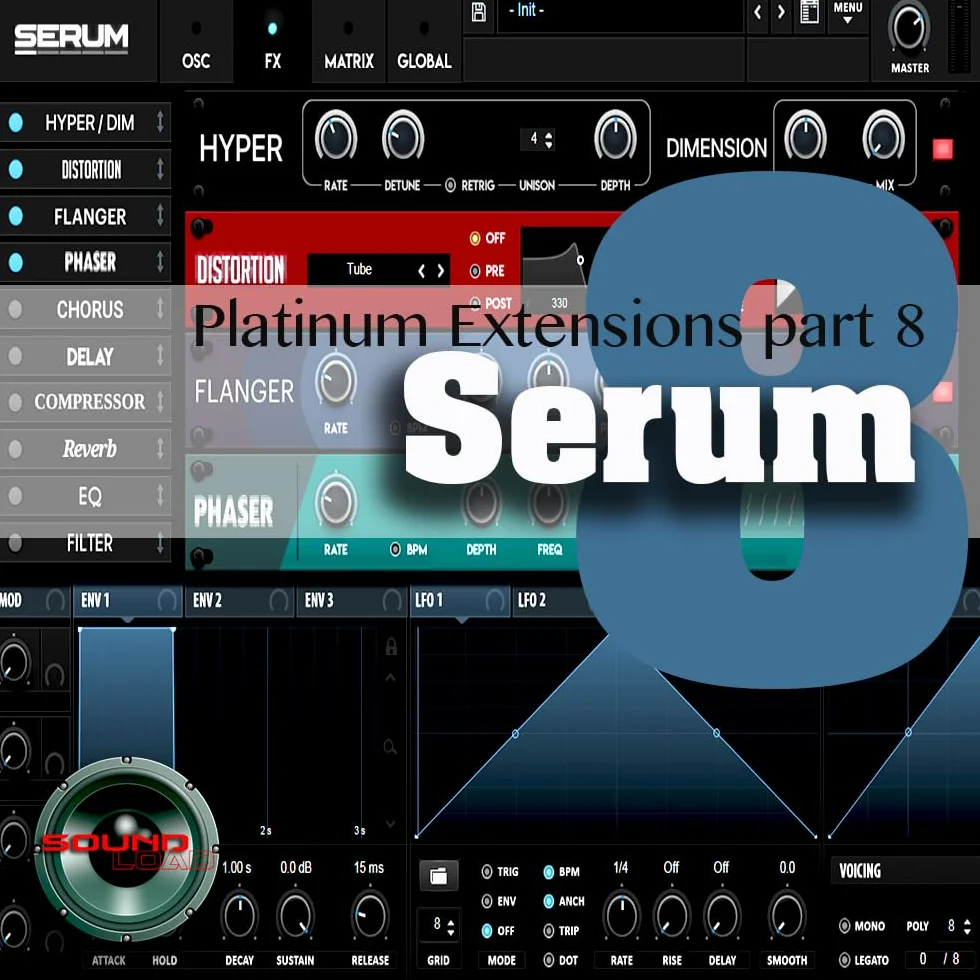Click the Init preset name field
The width and height of the screenshot is (980, 980).
click(620, 11)
